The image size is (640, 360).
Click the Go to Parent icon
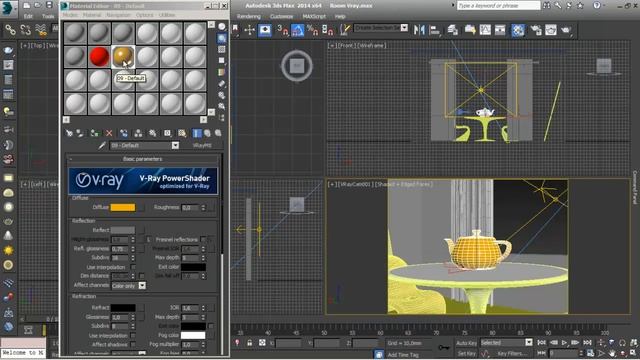tap(207, 133)
